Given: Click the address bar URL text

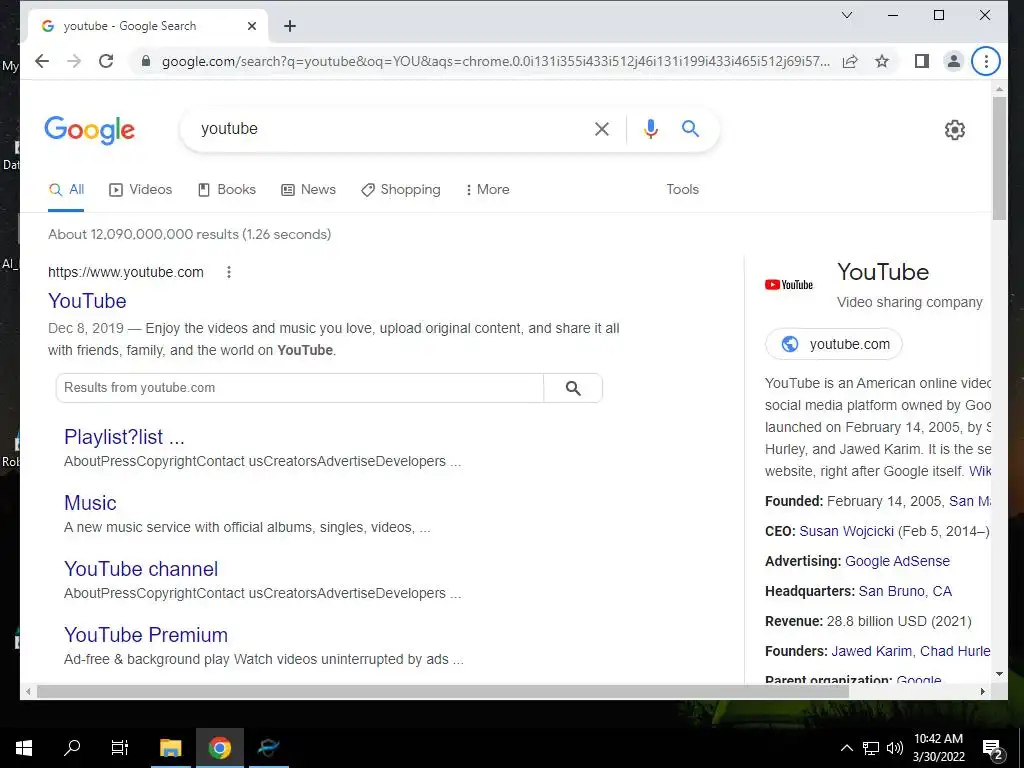Looking at the screenshot, I should pyautogui.click(x=496, y=61).
